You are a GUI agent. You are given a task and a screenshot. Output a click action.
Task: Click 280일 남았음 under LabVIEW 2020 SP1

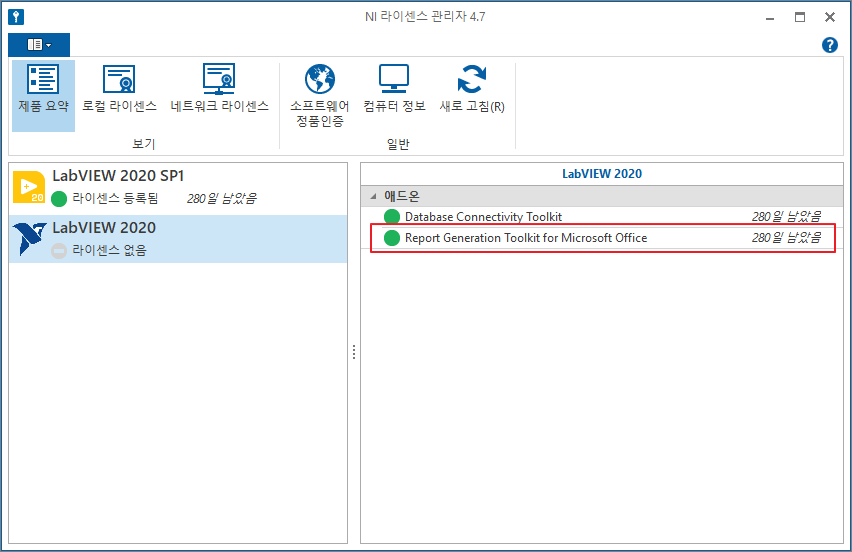click(x=221, y=198)
